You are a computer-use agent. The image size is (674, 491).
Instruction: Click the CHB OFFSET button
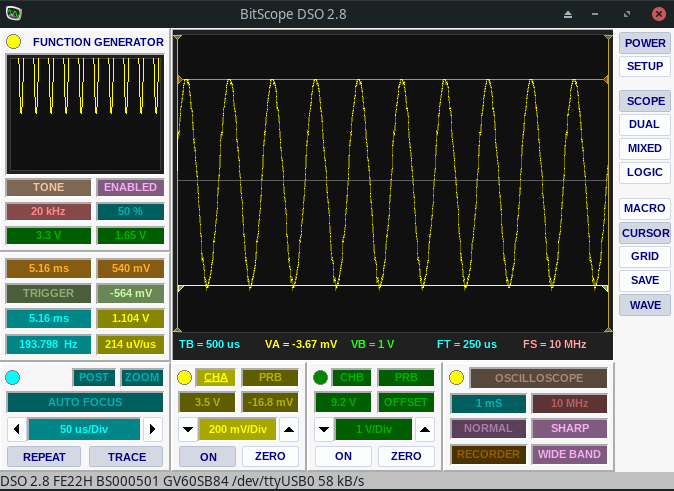406,402
